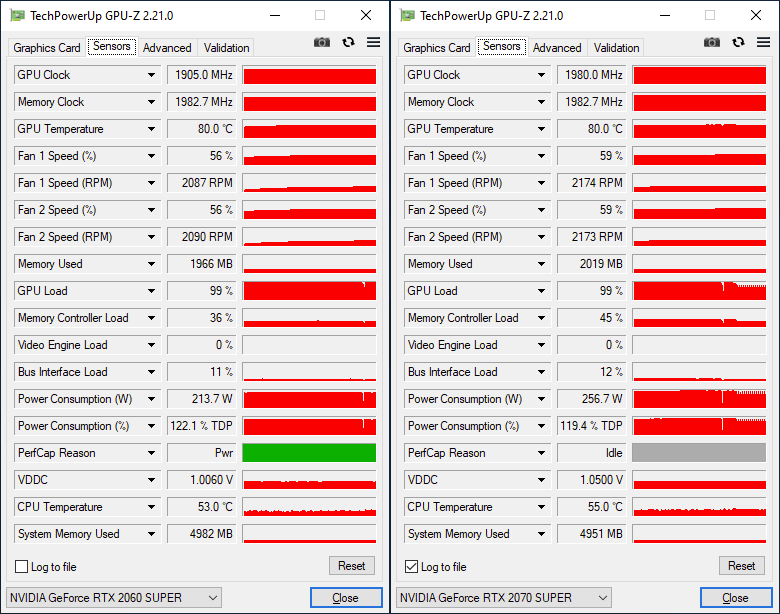Enable Log to file in RTX 2060 SUPER window
The image size is (780, 614).
coord(21,567)
